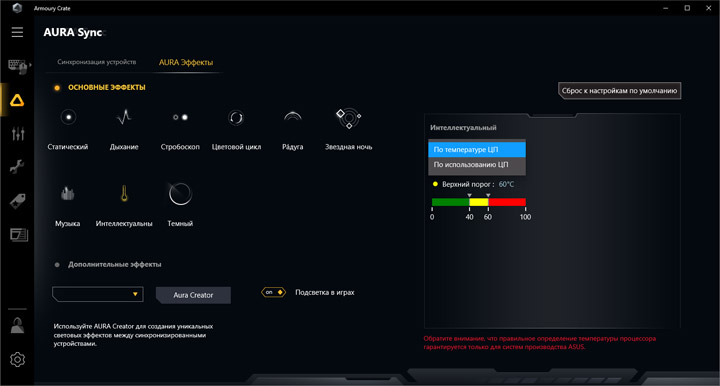The width and height of the screenshot is (720, 386).
Task: Select the Интеллектуальный thermometer effect icon
Action: pyautogui.click(x=124, y=194)
